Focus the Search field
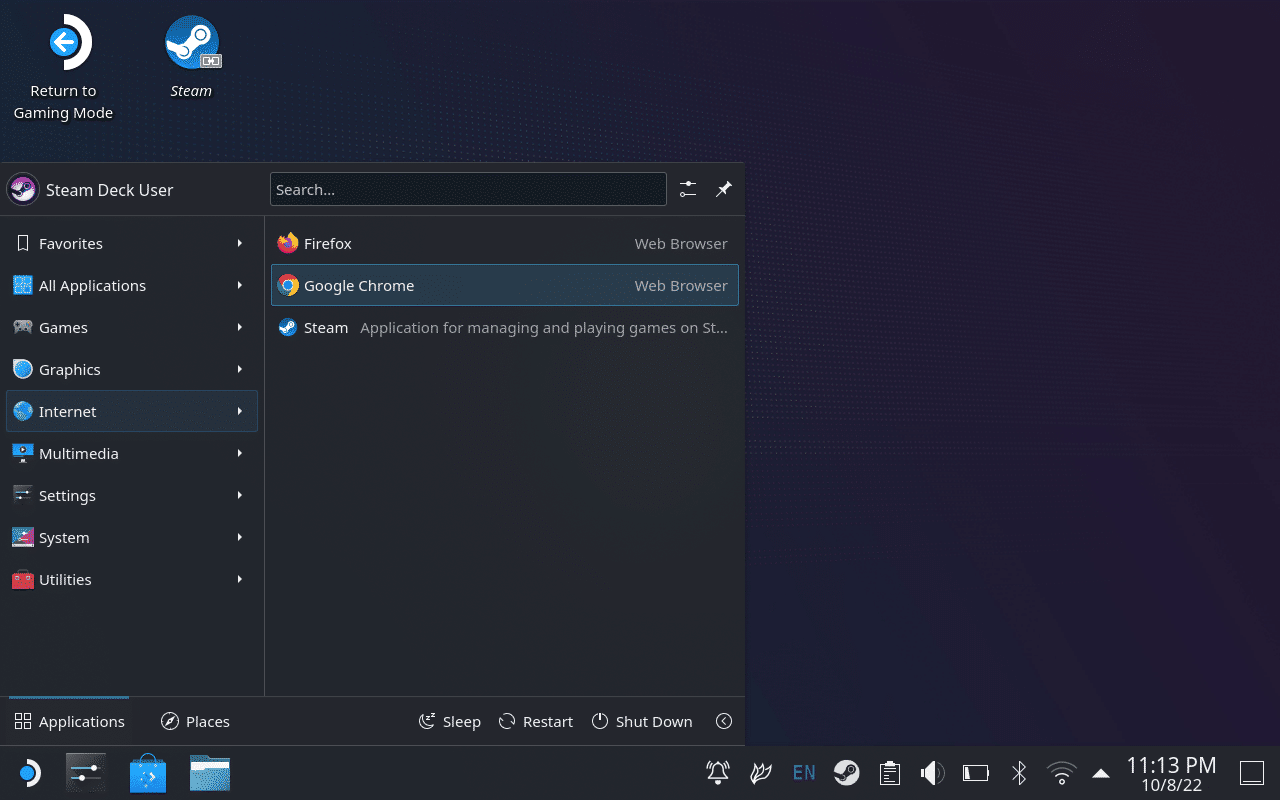Screen dimensions: 1280x800 point(468,189)
